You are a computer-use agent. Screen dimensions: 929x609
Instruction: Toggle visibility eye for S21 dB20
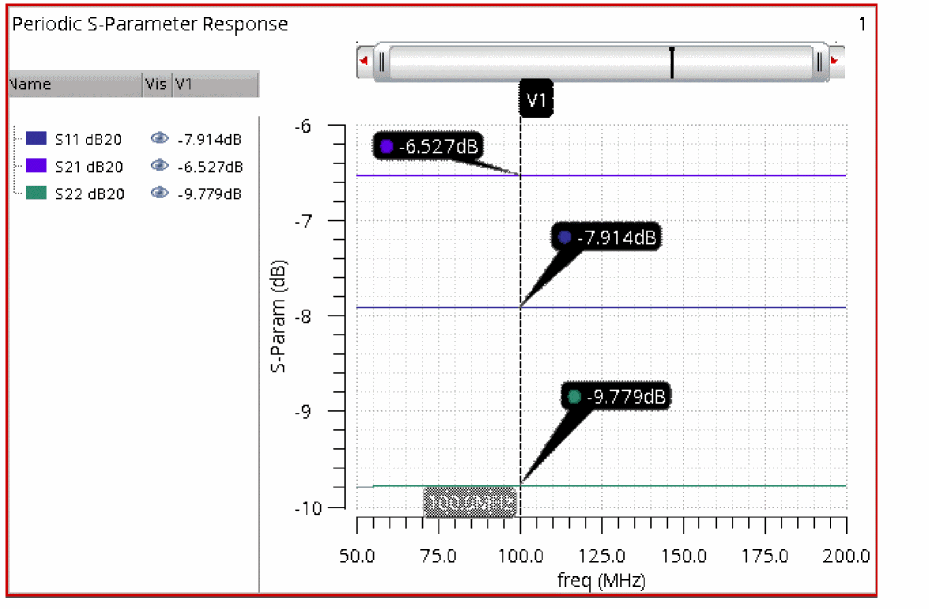159,165
